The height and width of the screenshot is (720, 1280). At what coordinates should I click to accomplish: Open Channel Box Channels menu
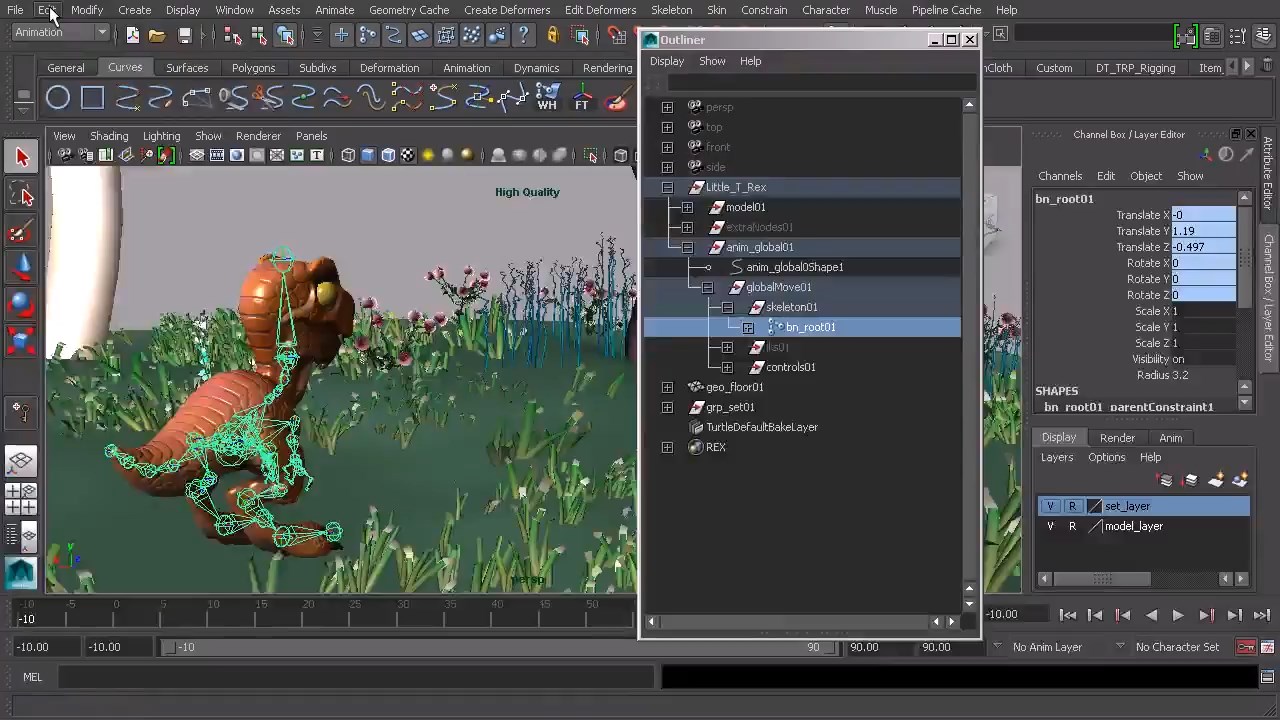[1060, 176]
